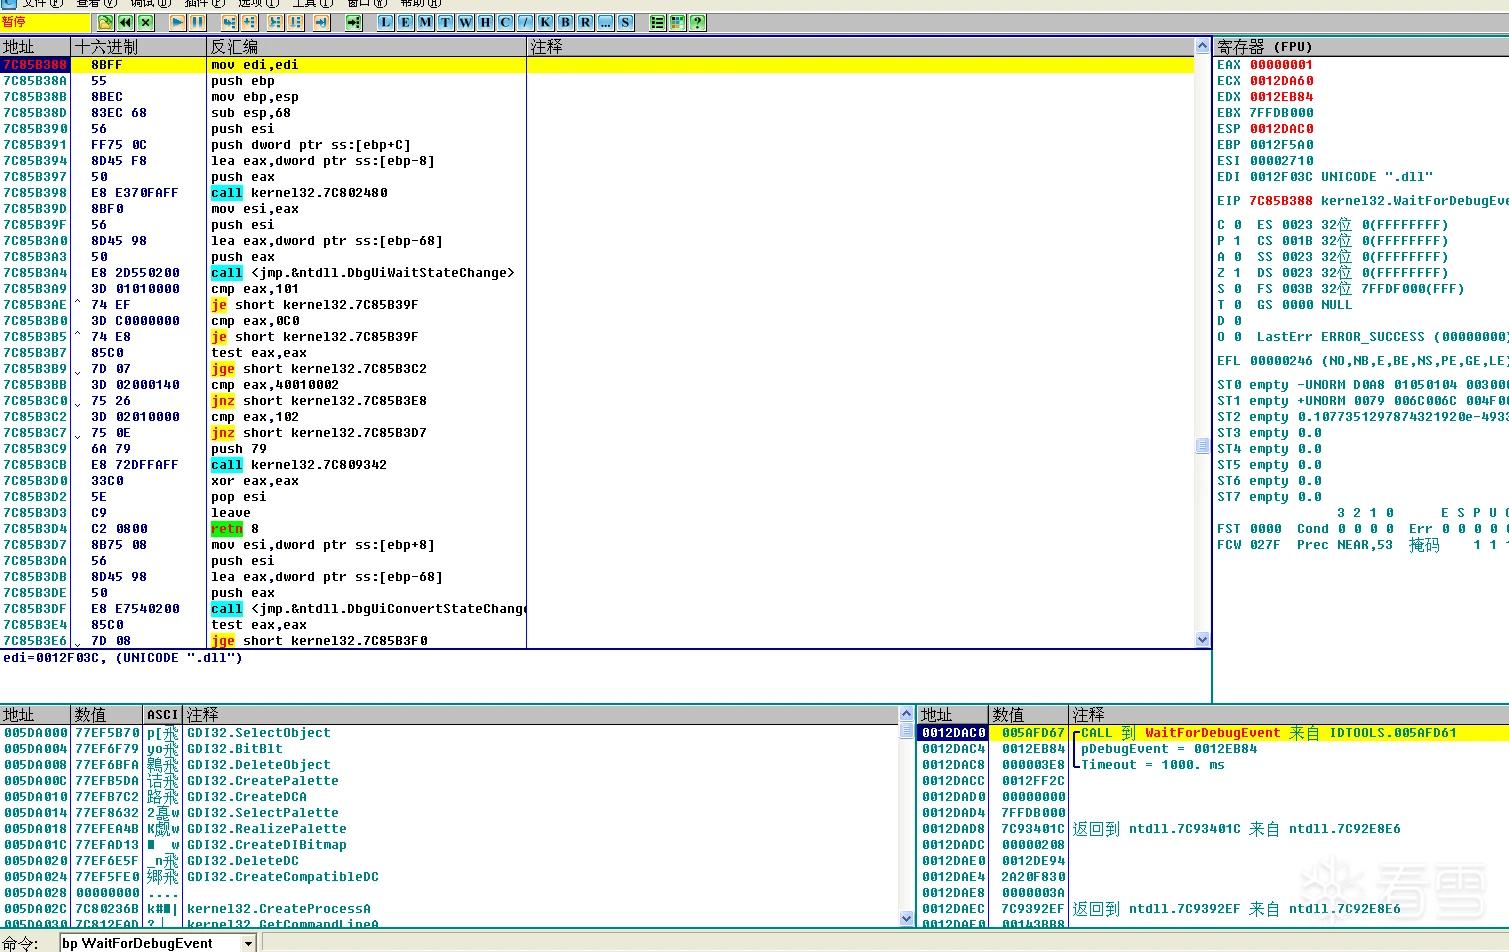This screenshot has width=1509, height=952.
Task: Click dump pane scrollbar up arrow
Action: tap(907, 714)
